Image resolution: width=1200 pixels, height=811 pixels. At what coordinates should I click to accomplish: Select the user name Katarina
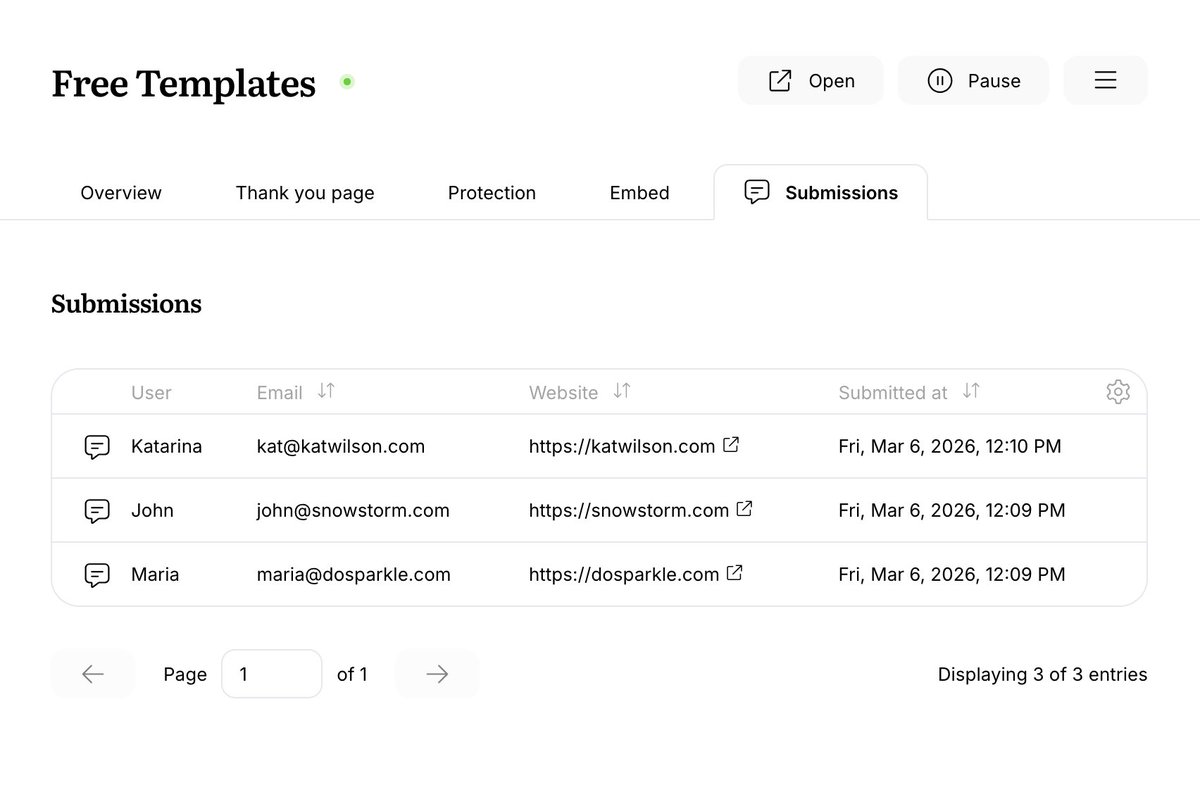[166, 446]
